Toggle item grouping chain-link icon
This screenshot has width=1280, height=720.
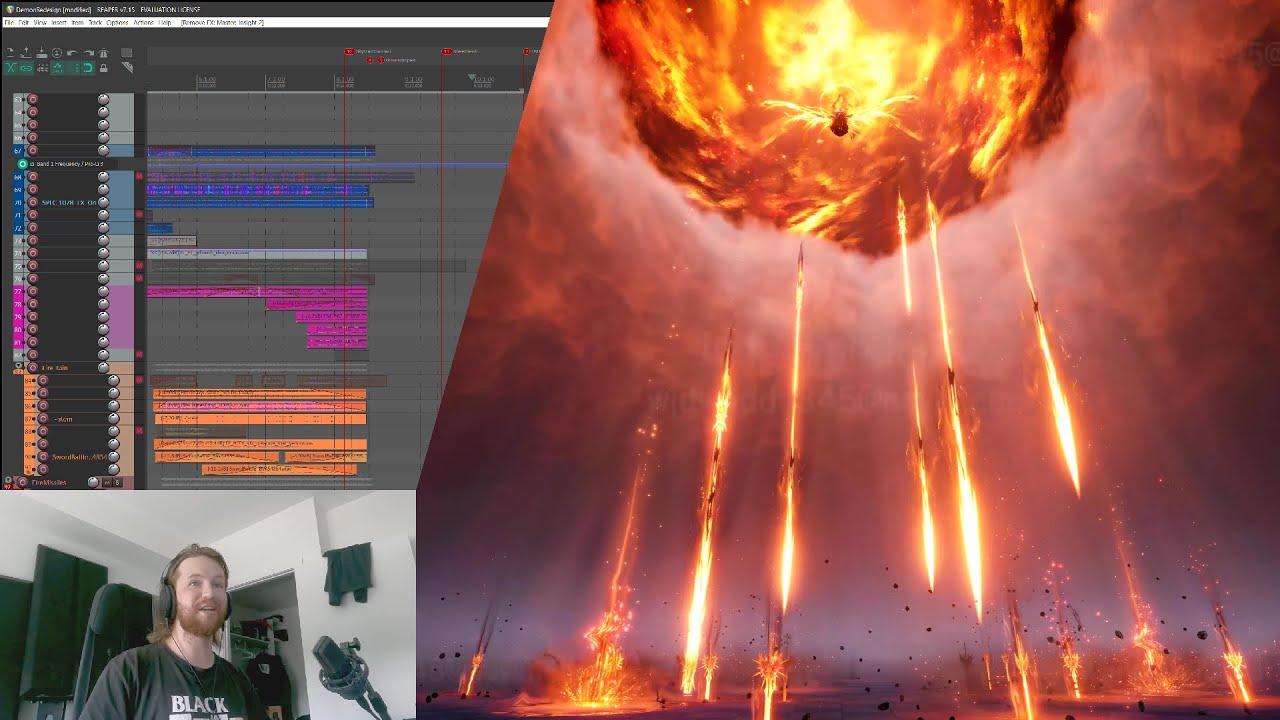click(26, 68)
